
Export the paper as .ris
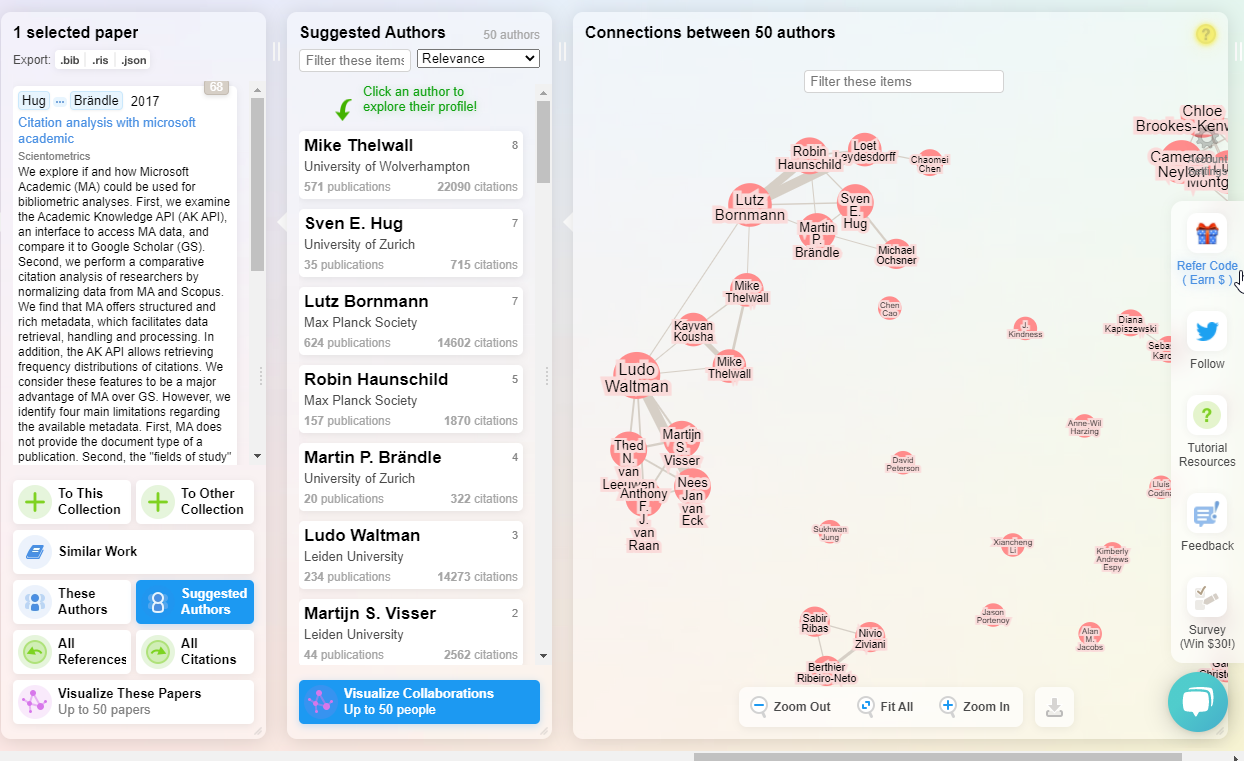coord(100,61)
